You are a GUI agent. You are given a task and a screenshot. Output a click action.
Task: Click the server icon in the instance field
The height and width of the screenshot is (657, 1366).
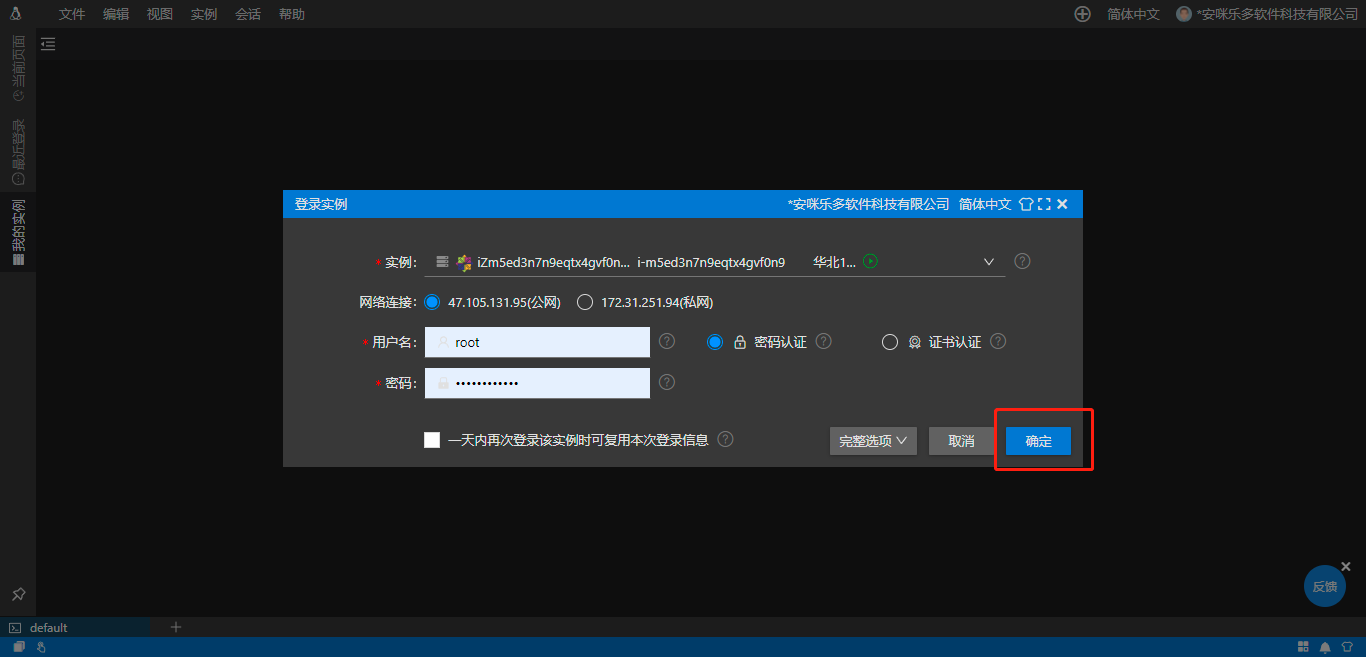[442, 262]
